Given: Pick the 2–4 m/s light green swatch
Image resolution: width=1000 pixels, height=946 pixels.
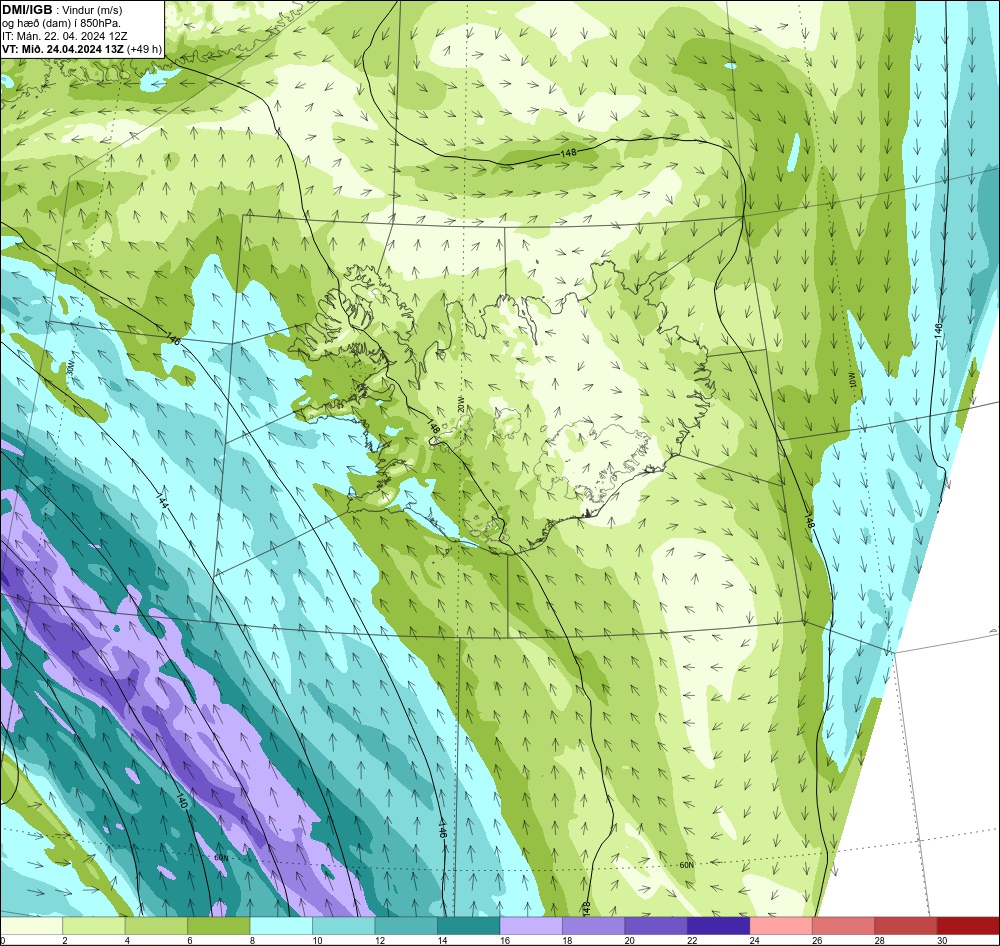Looking at the screenshot, I should pyautogui.click(x=94, y=926).
